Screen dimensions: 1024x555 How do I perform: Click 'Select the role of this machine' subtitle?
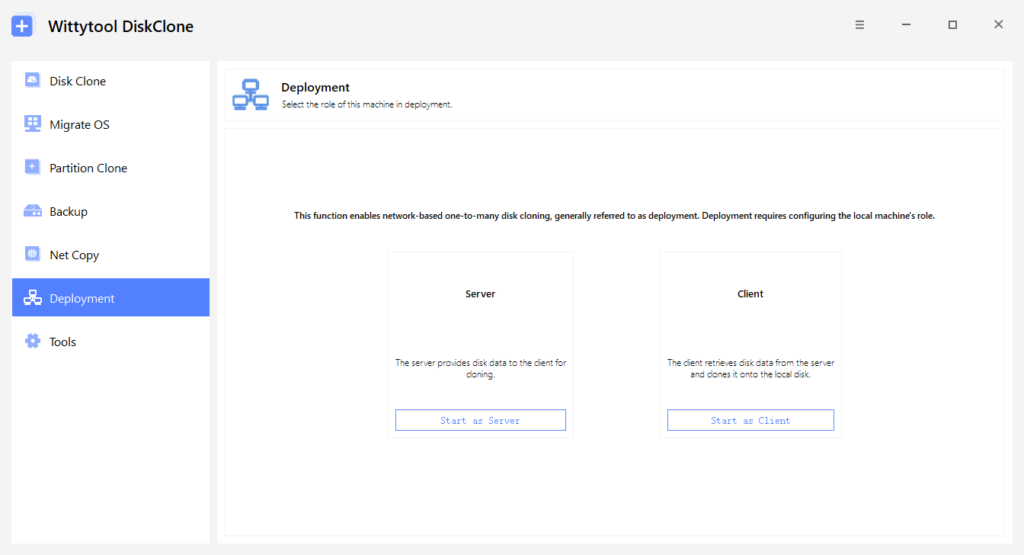(x=366, y=104)
